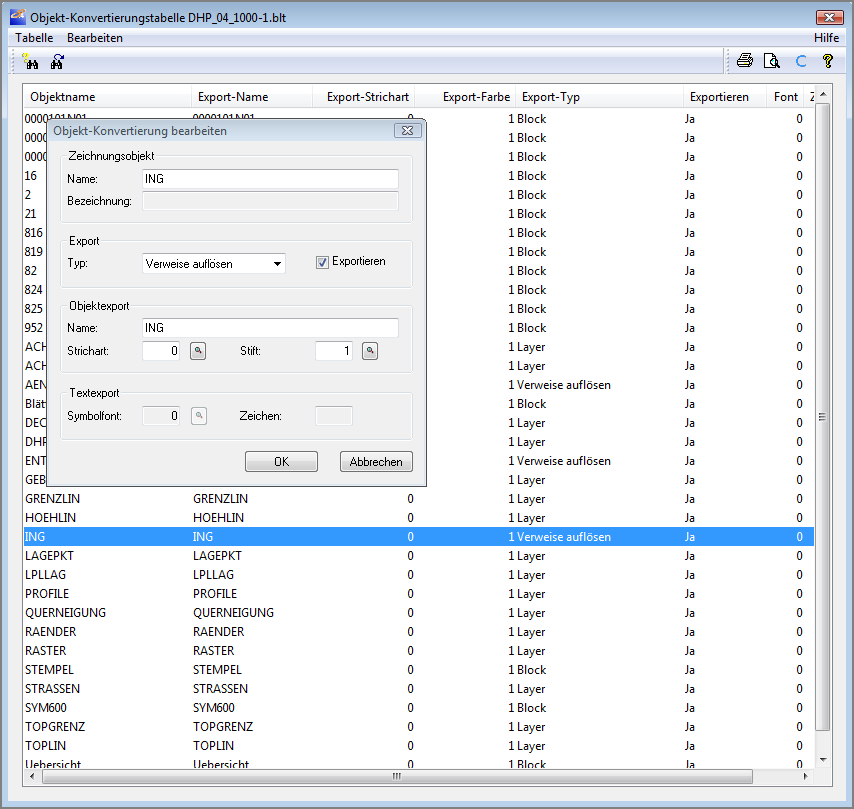Click SYM600 in the Export-Name column
Viewport: 854px width, 809px height.
click(214, 708)
